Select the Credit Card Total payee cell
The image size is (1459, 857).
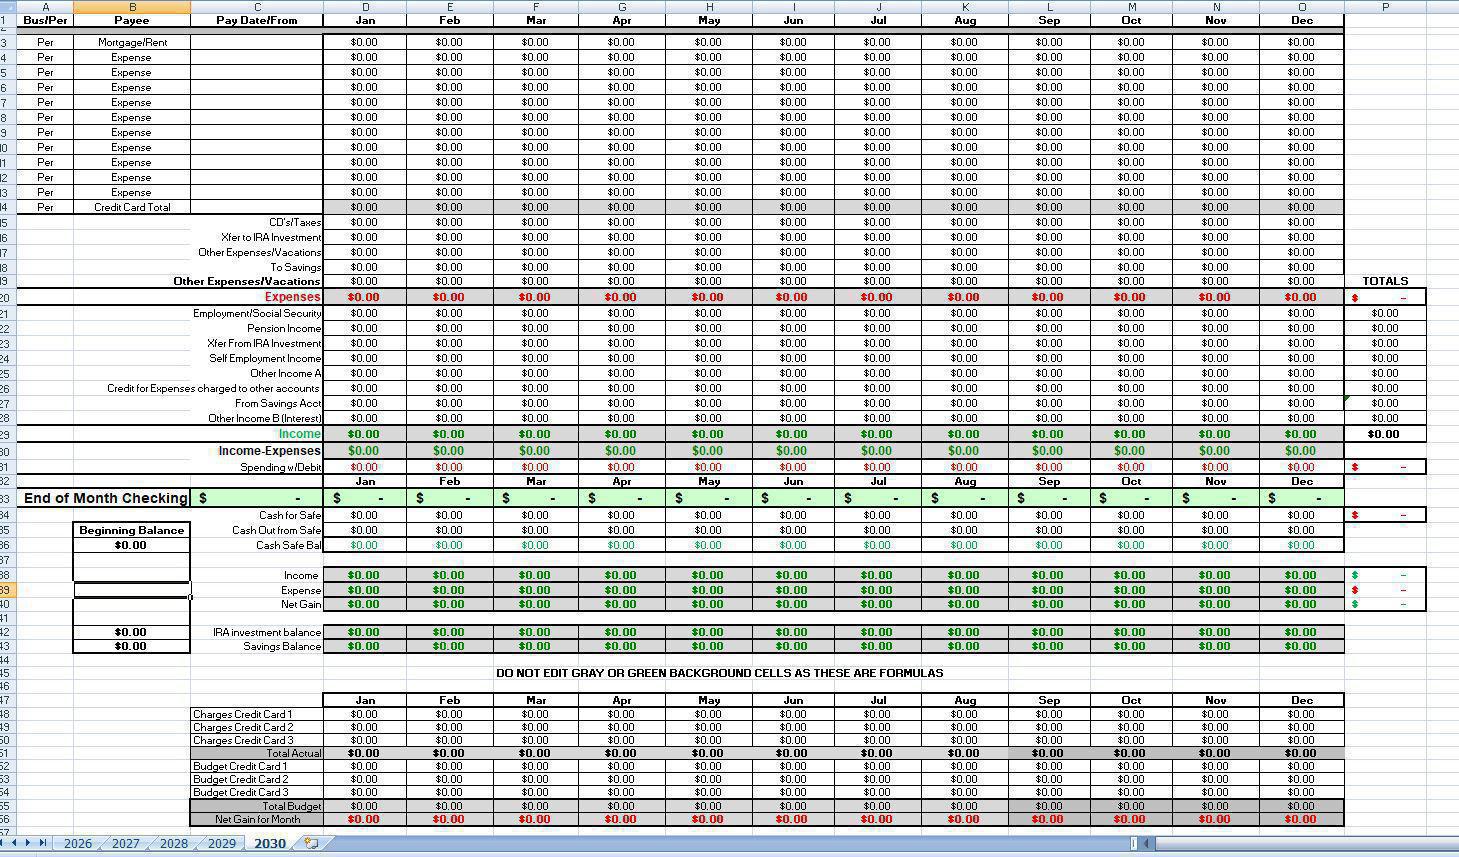[x=132, y=207]
